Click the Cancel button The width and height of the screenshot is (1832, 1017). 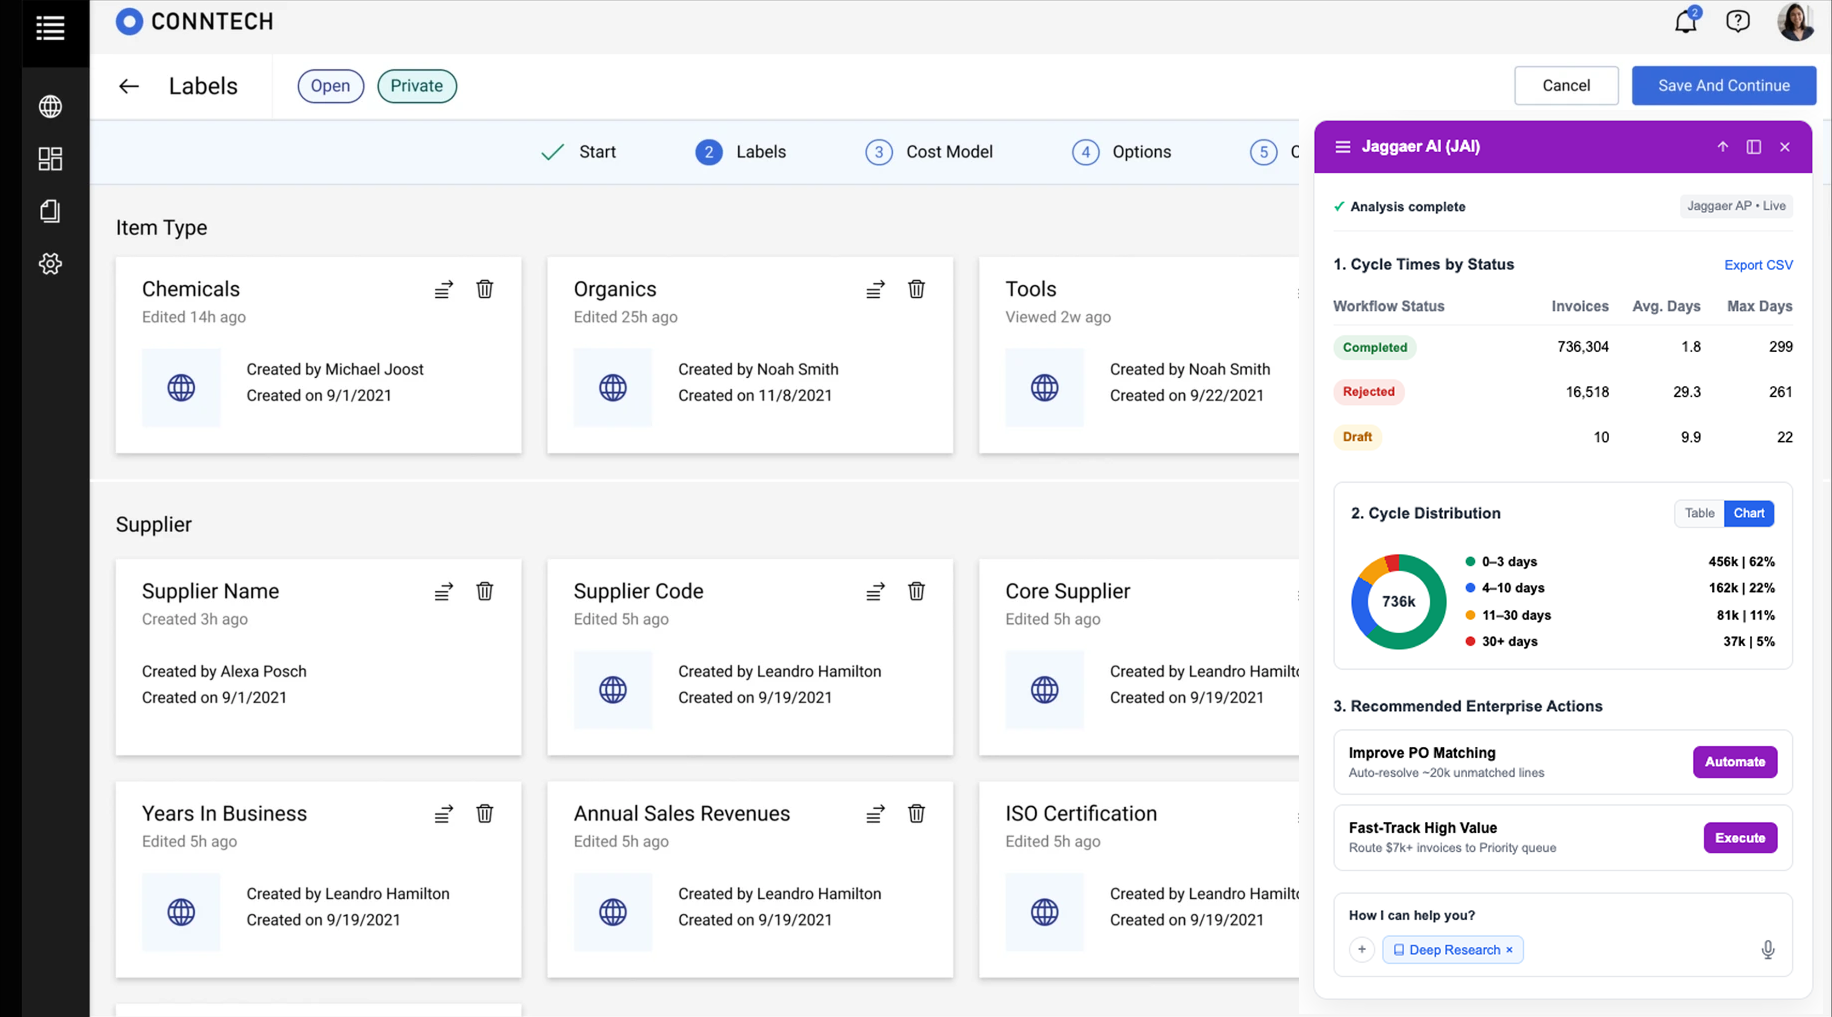(x=1566, y=86)
